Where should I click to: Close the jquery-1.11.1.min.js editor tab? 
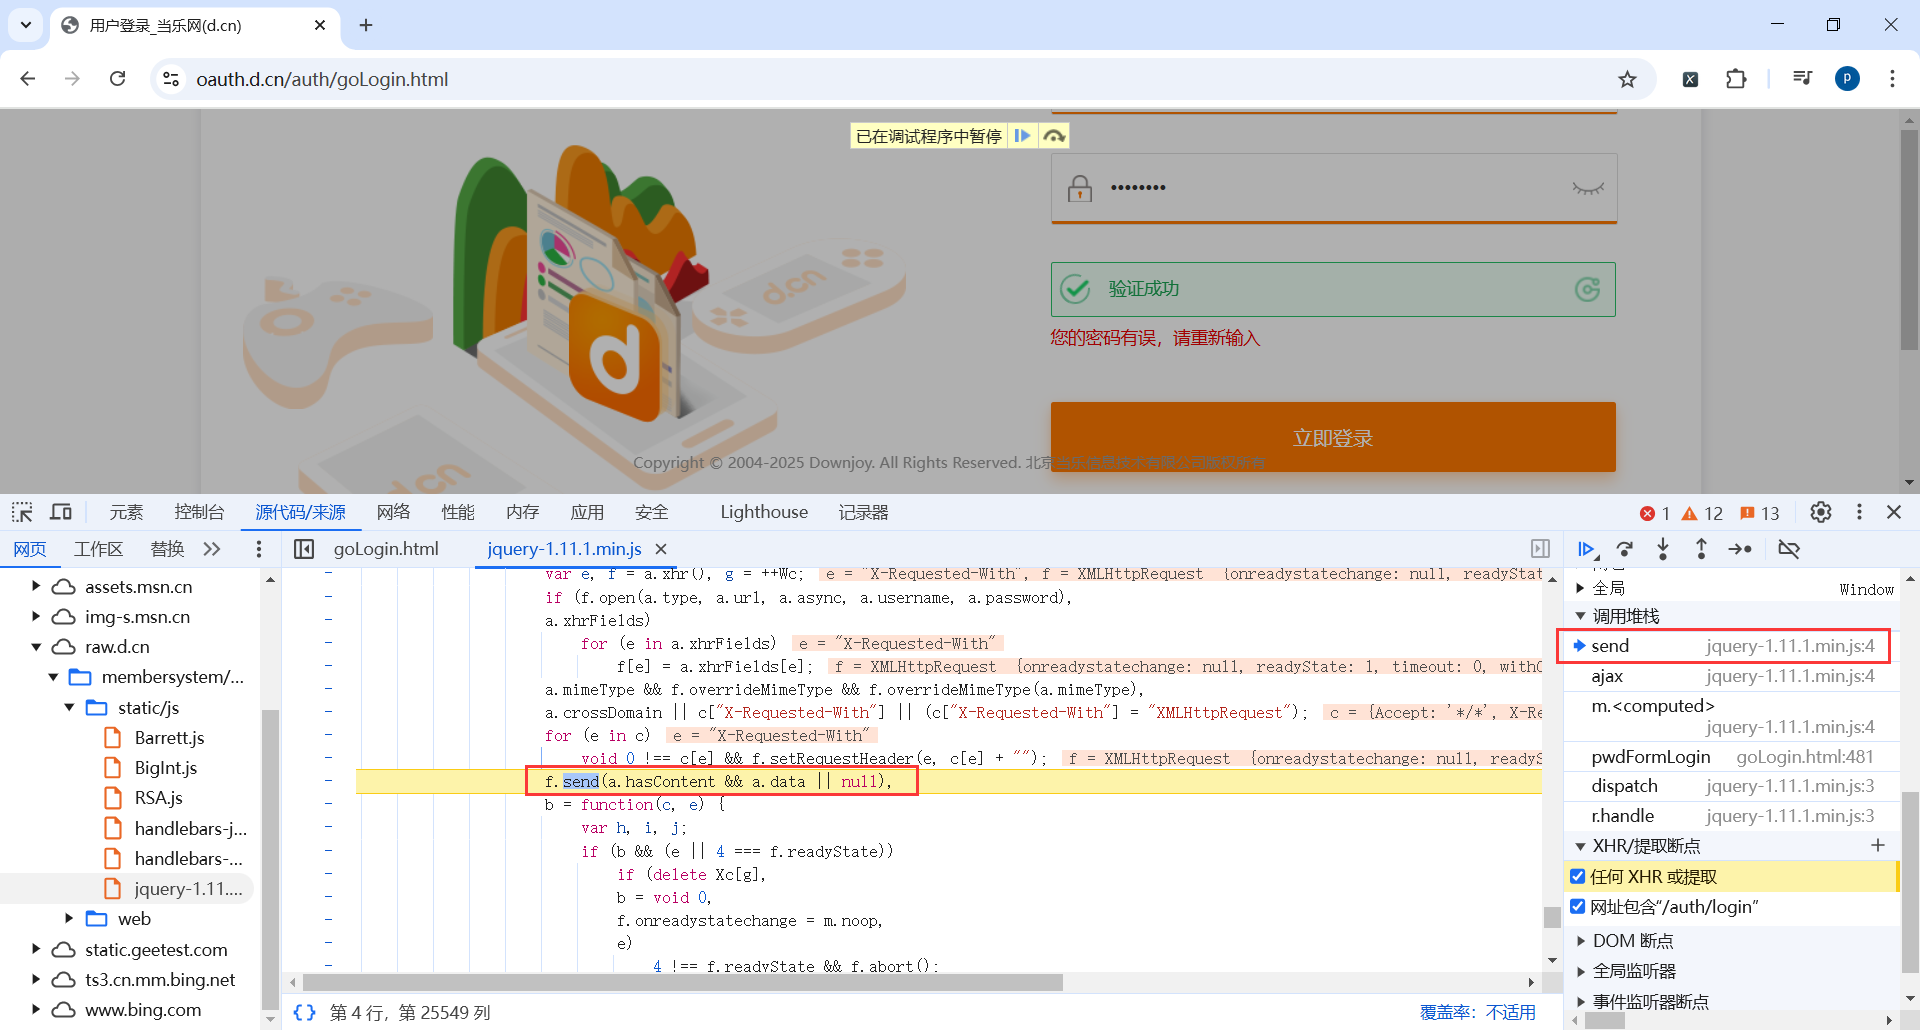click(x=661, y=549)
